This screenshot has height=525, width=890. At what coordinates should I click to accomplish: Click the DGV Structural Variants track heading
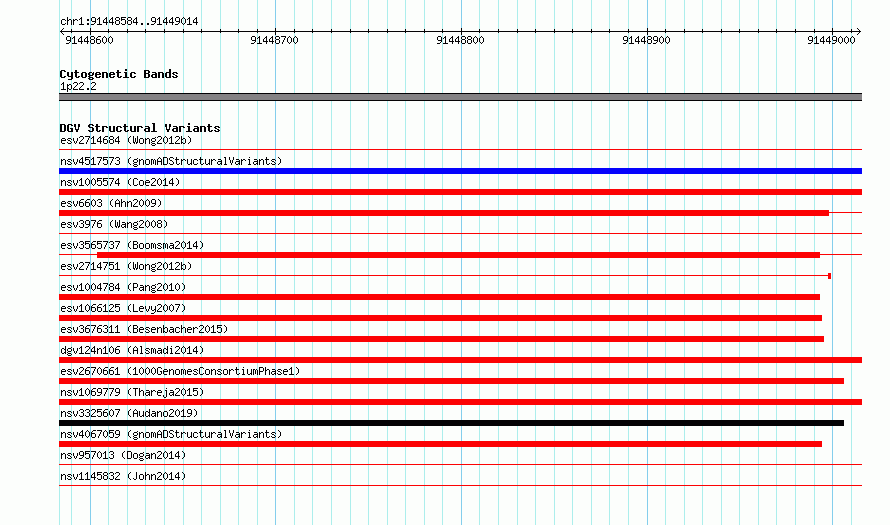pyautogui.click(x=140, y=128)
